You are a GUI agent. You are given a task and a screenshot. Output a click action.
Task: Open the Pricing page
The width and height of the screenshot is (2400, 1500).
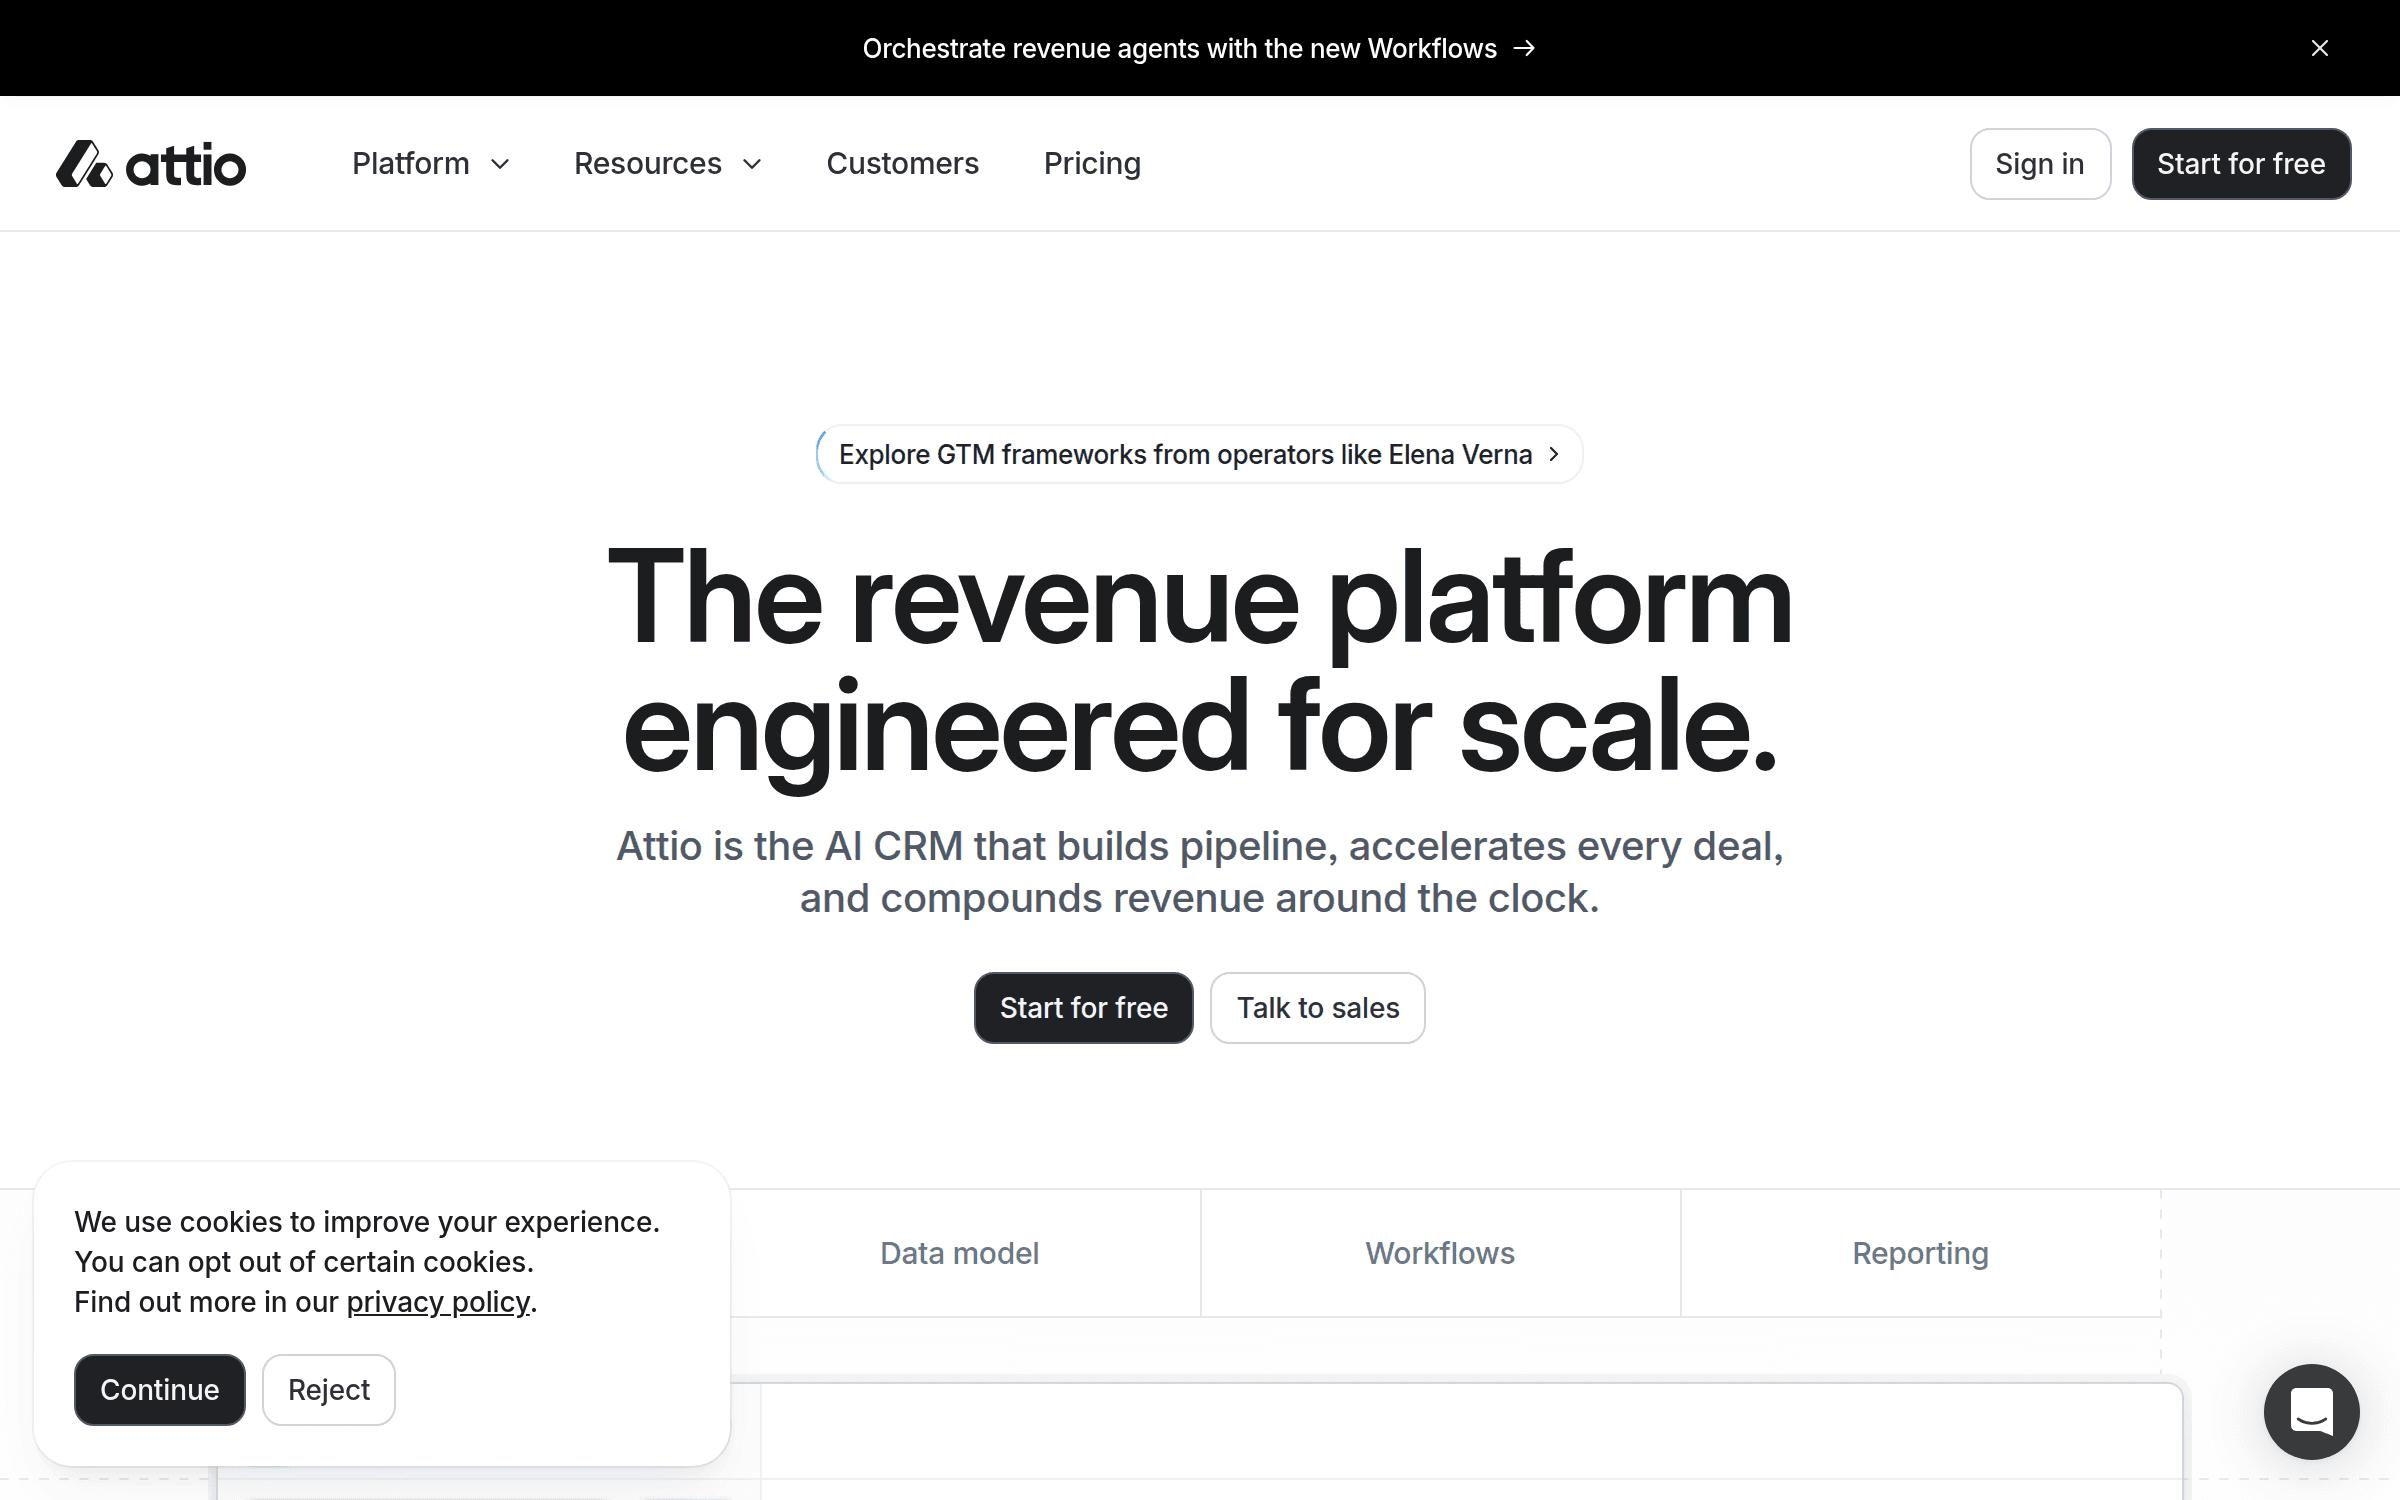pos(1092,164)
